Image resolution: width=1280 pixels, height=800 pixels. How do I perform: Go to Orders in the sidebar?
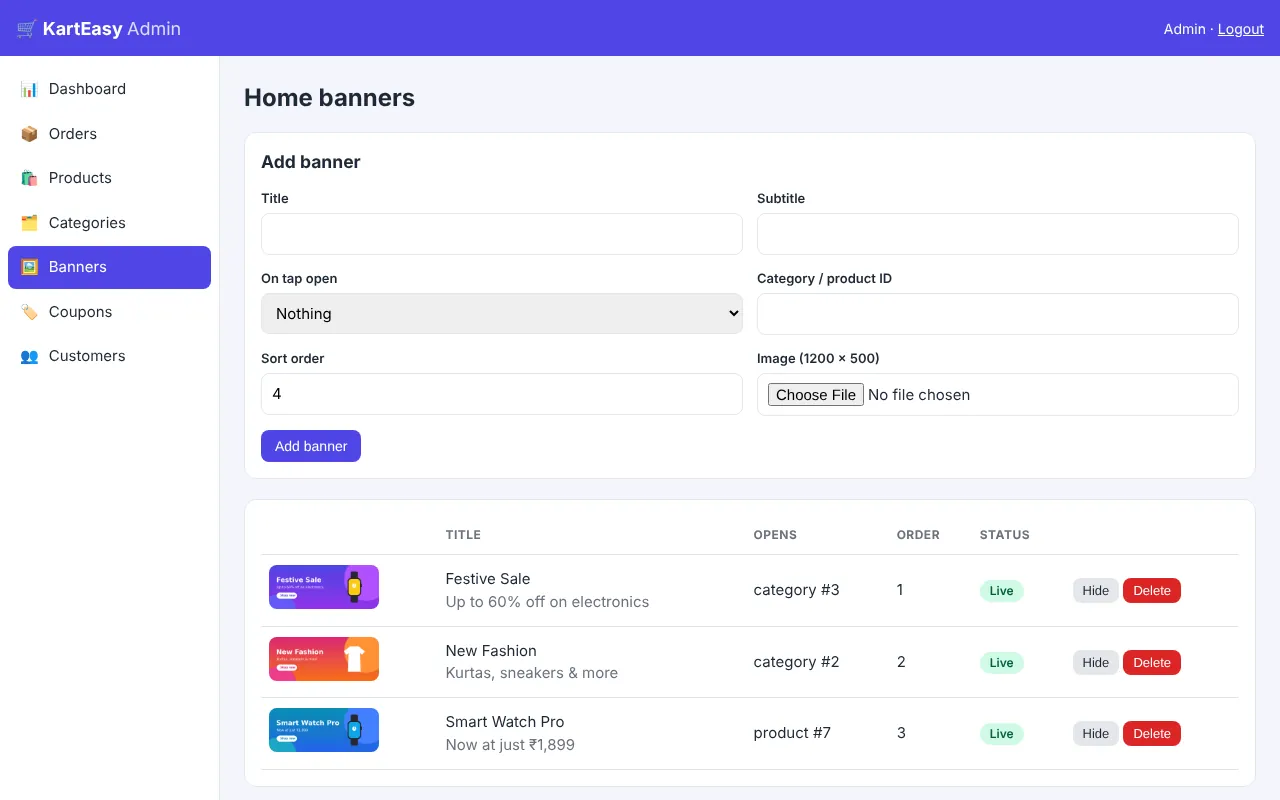point(109,134)
